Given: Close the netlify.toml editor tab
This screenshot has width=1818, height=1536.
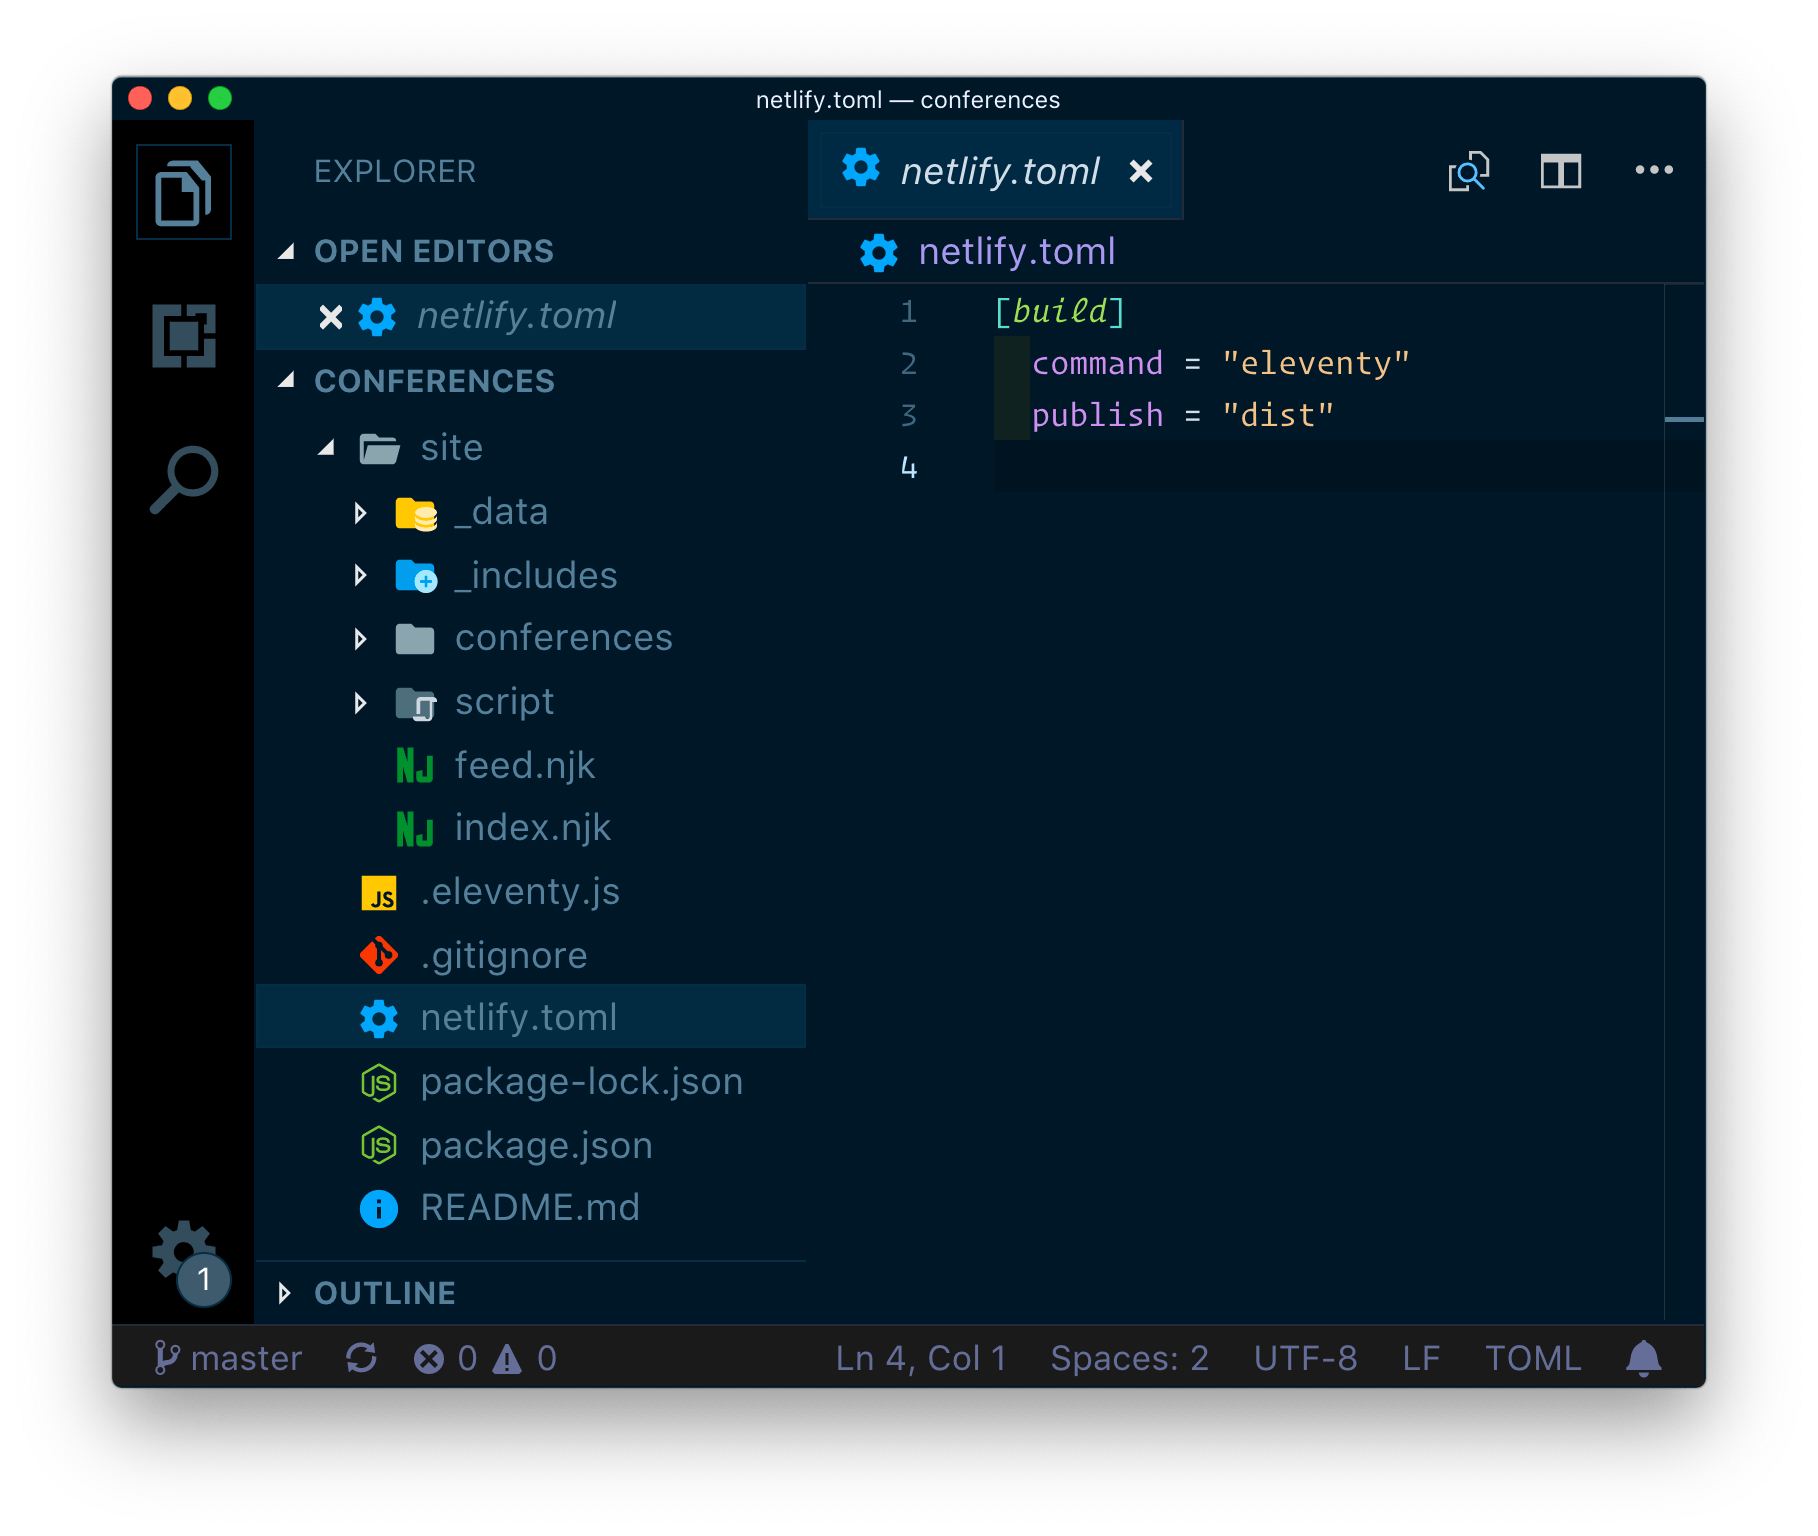Looking at the screenshot, I should (x=1141, y=171).
